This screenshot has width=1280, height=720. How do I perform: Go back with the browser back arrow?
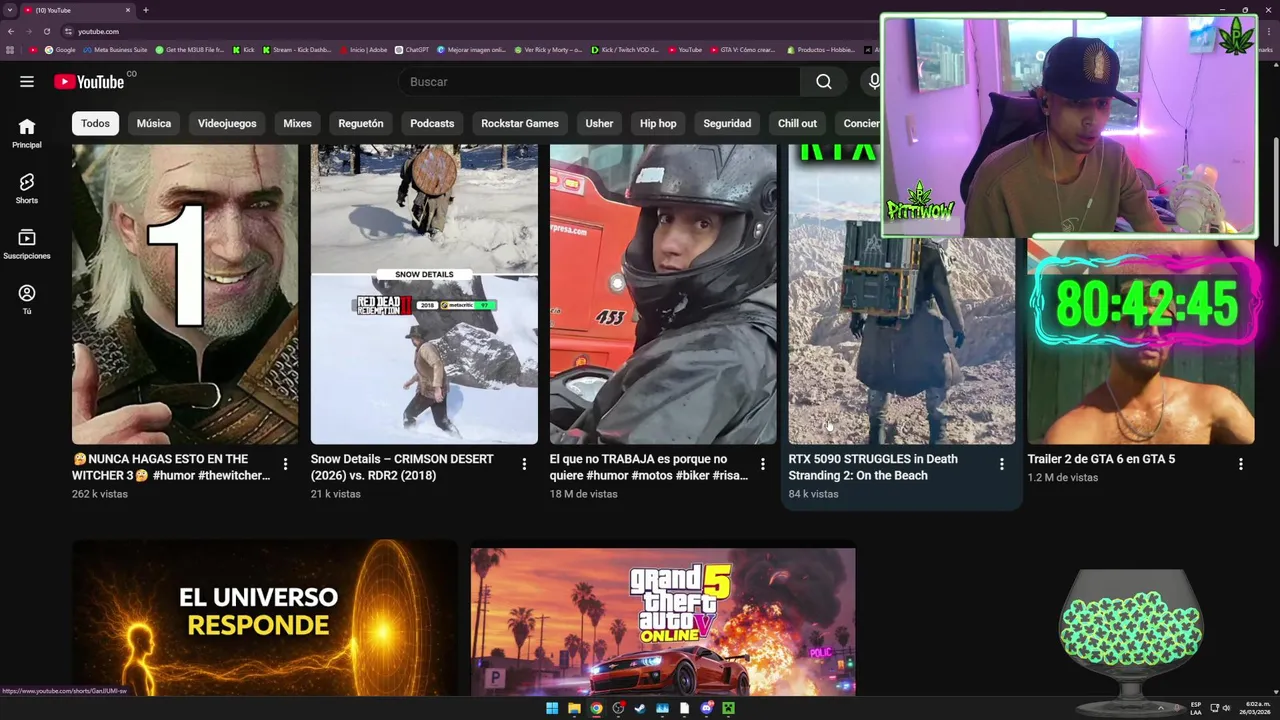pyautogui.click(x=11, y=31)
